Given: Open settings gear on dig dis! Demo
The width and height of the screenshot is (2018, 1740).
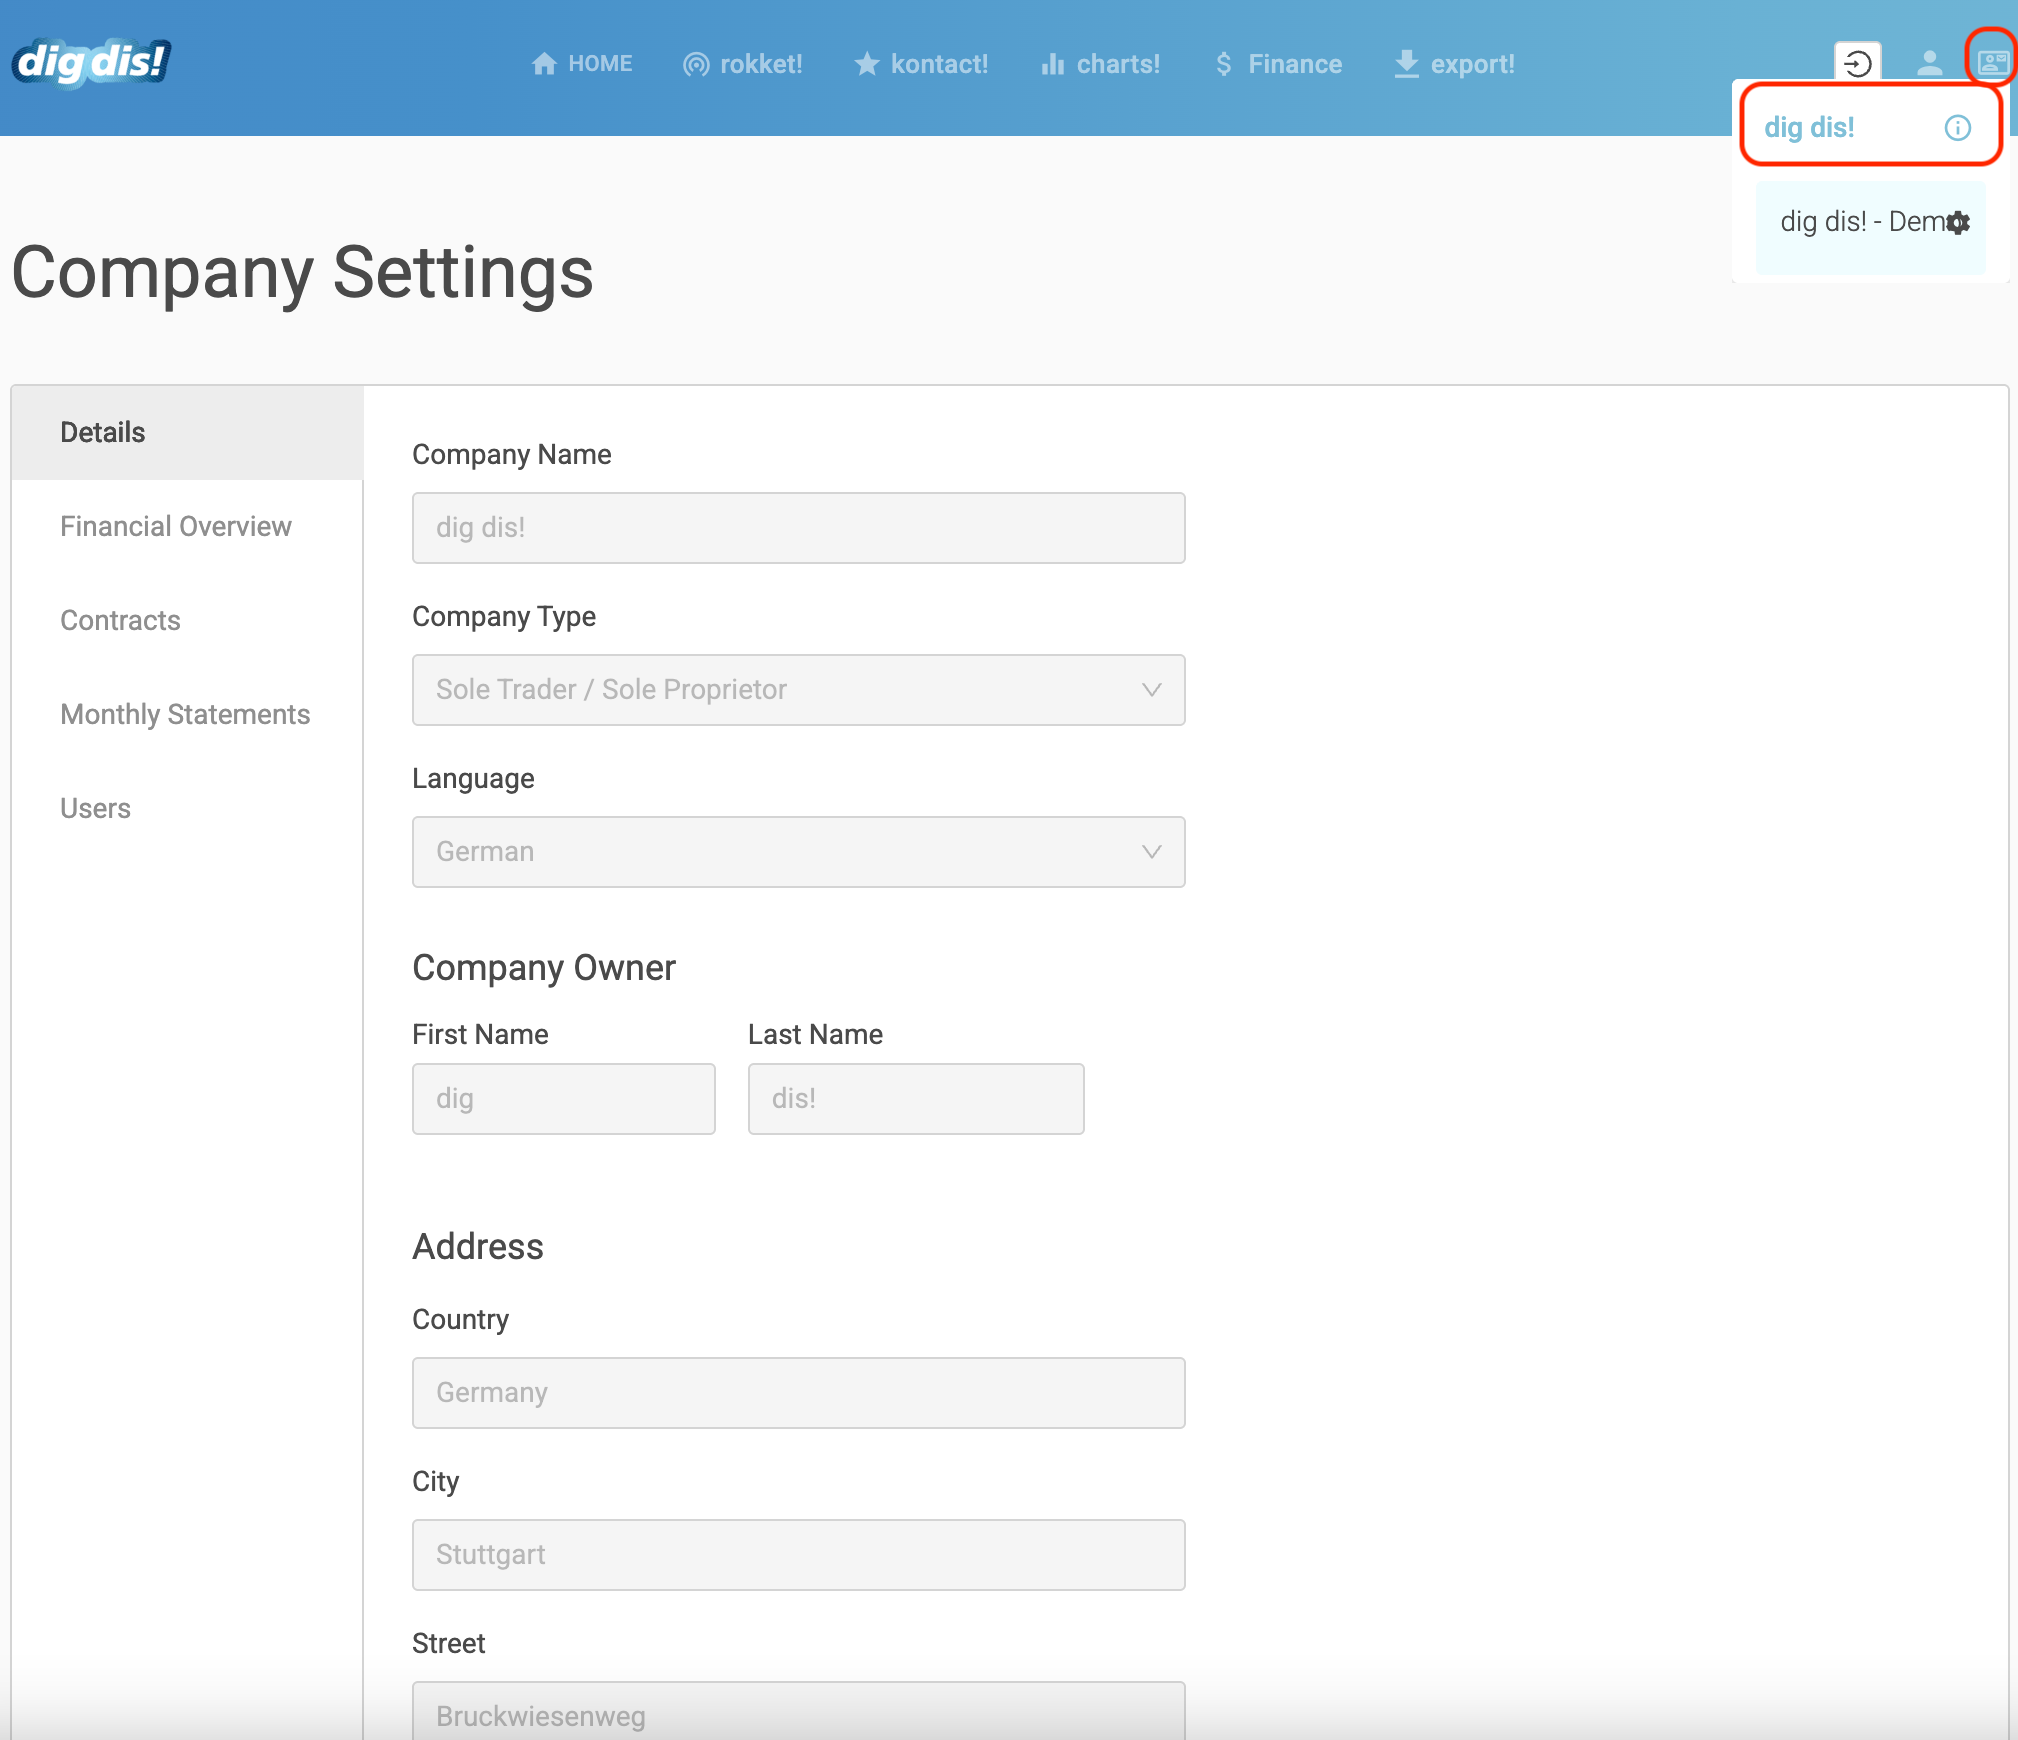Looking at the screenshot, I should [1958, 222].
